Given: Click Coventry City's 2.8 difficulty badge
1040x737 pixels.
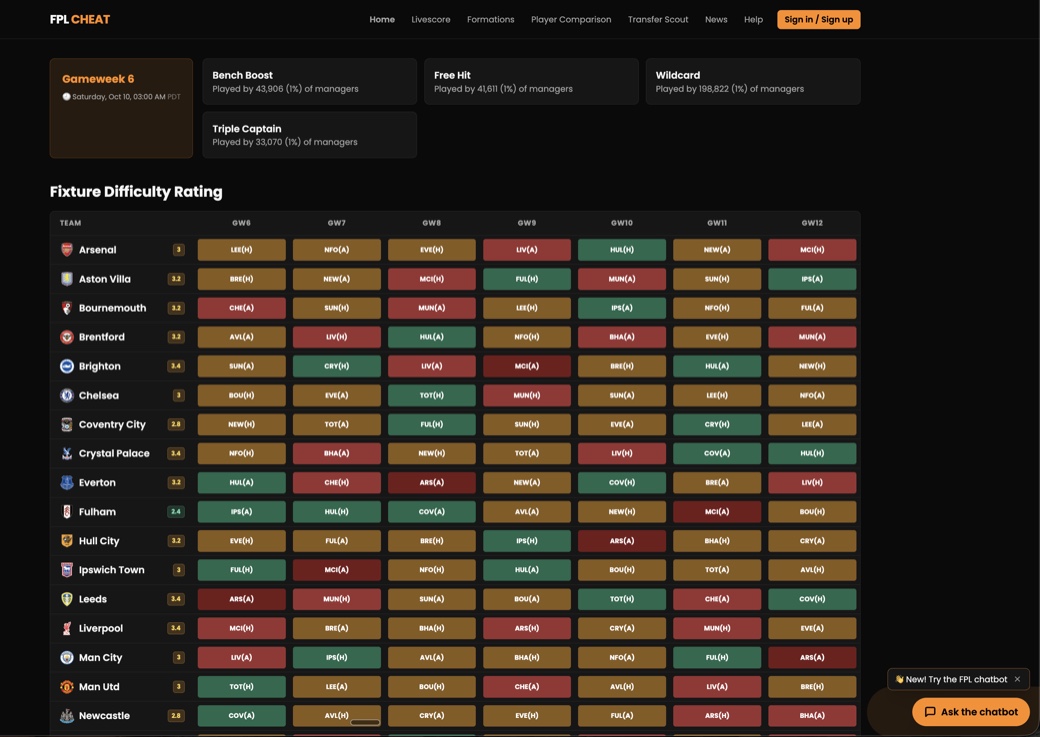Looking at the screenshot, I should point(176,425).
